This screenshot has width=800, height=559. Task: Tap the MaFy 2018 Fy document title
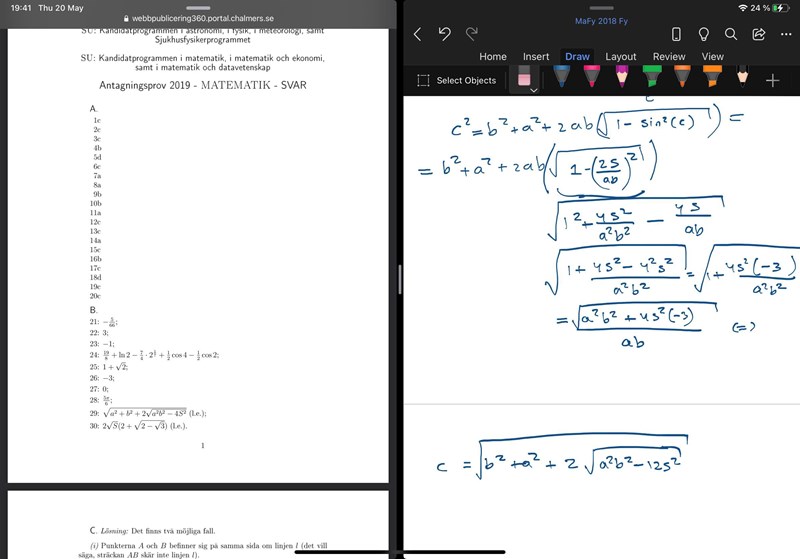601,20
